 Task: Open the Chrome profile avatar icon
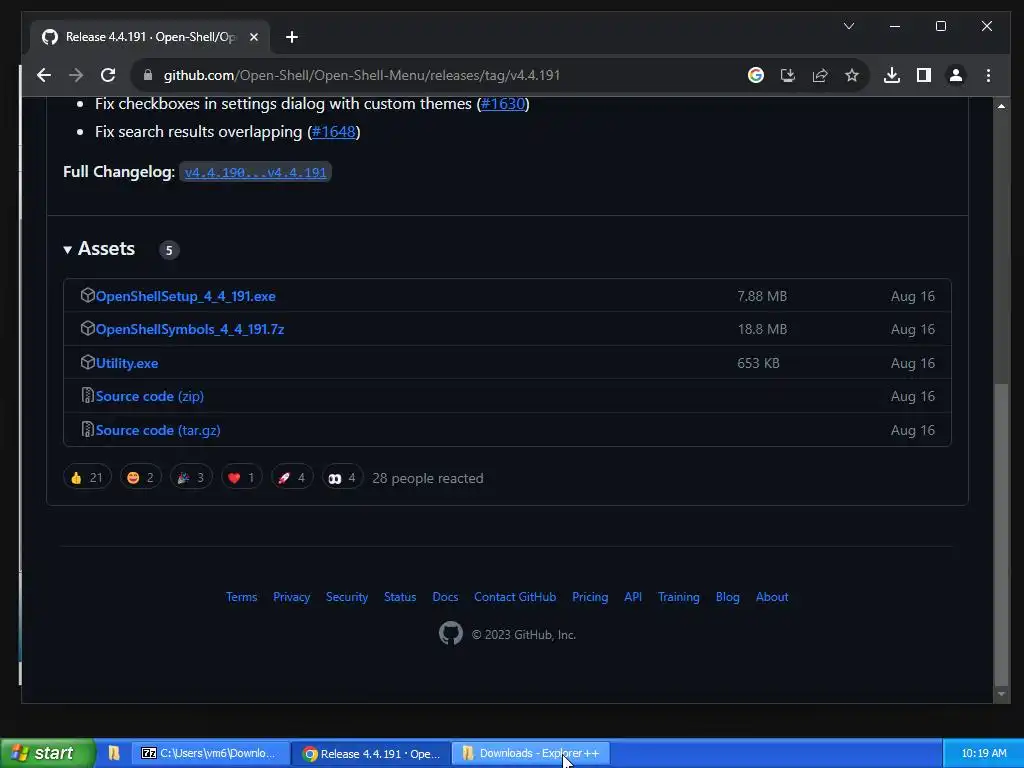[x=955, y=75]
